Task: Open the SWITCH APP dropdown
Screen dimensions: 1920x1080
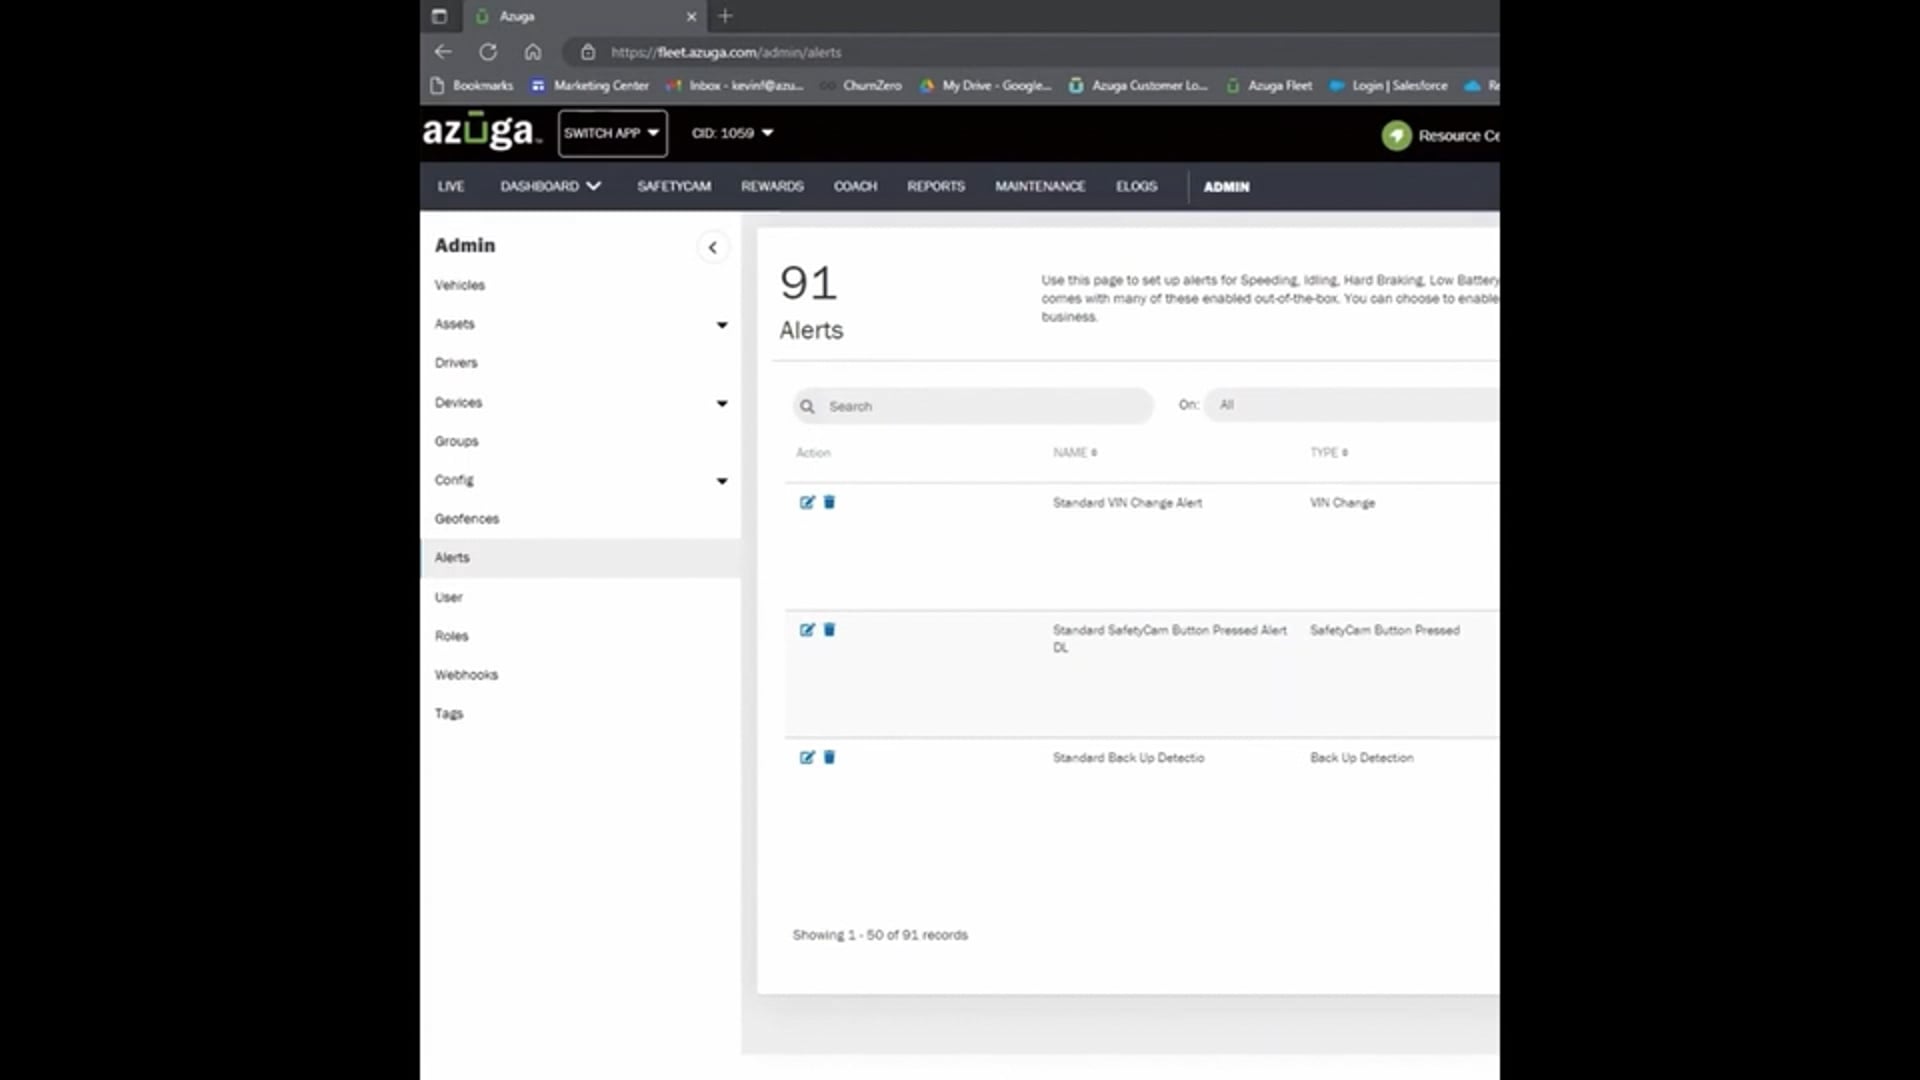Action: [612, 133]
